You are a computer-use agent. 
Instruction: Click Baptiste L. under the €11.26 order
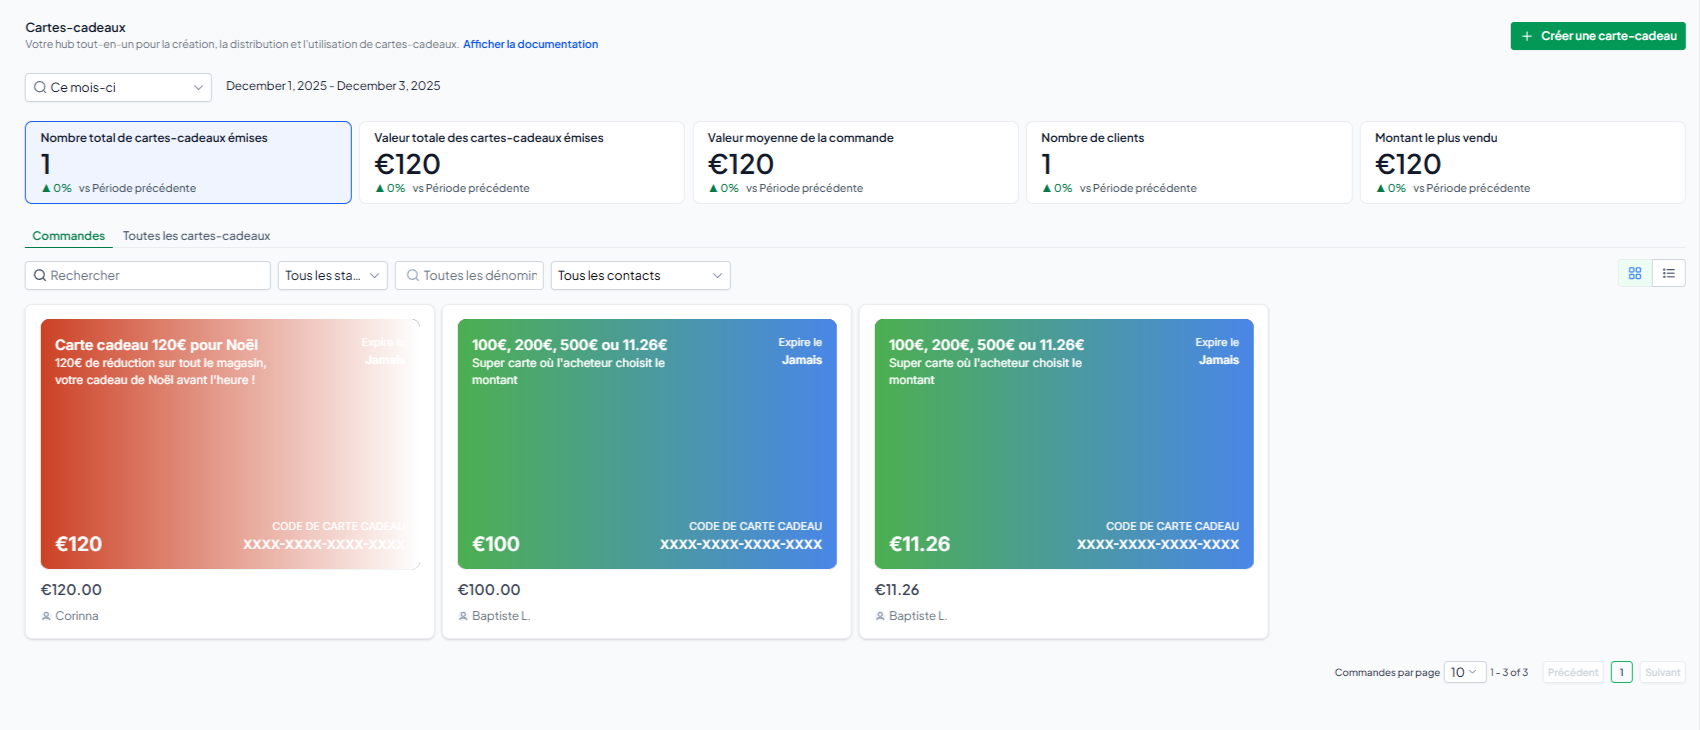(x=918, y=616)
